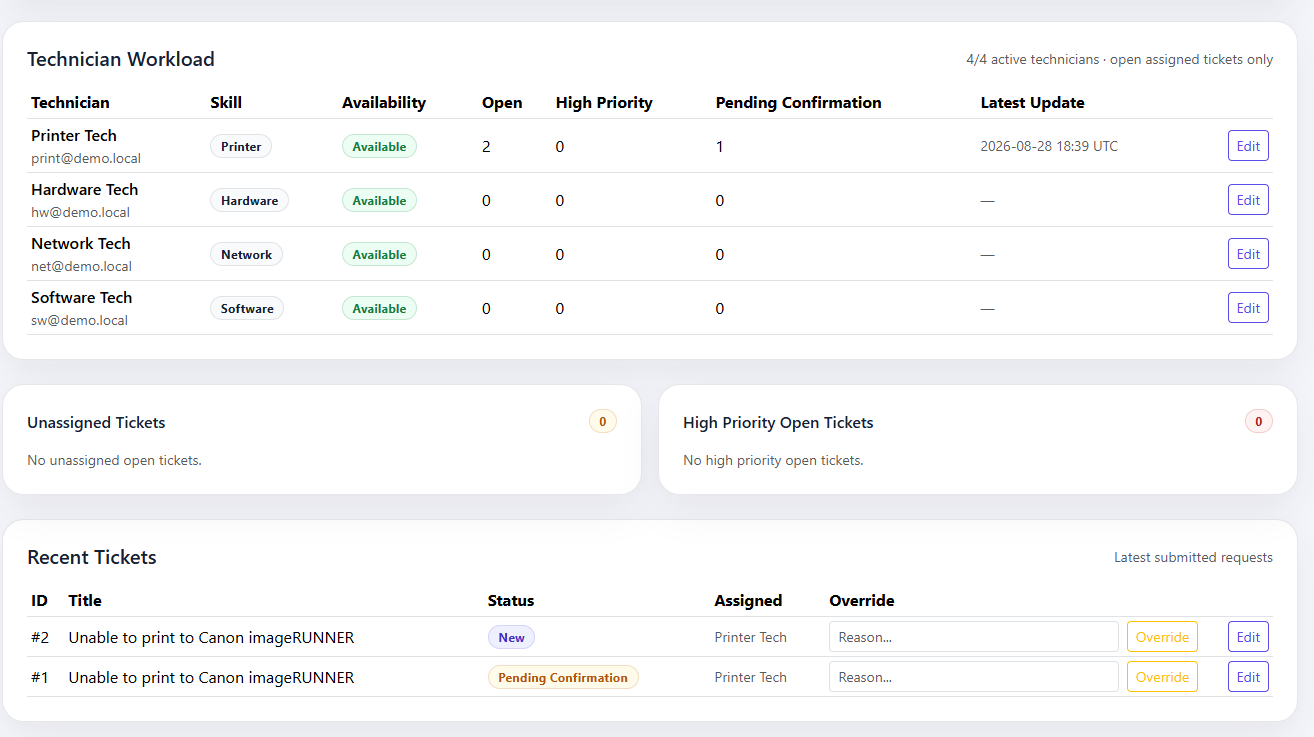This screenshot has width=1314, height=737.
Task: Click the Printer skill badge
Action: tap(241, 146)
